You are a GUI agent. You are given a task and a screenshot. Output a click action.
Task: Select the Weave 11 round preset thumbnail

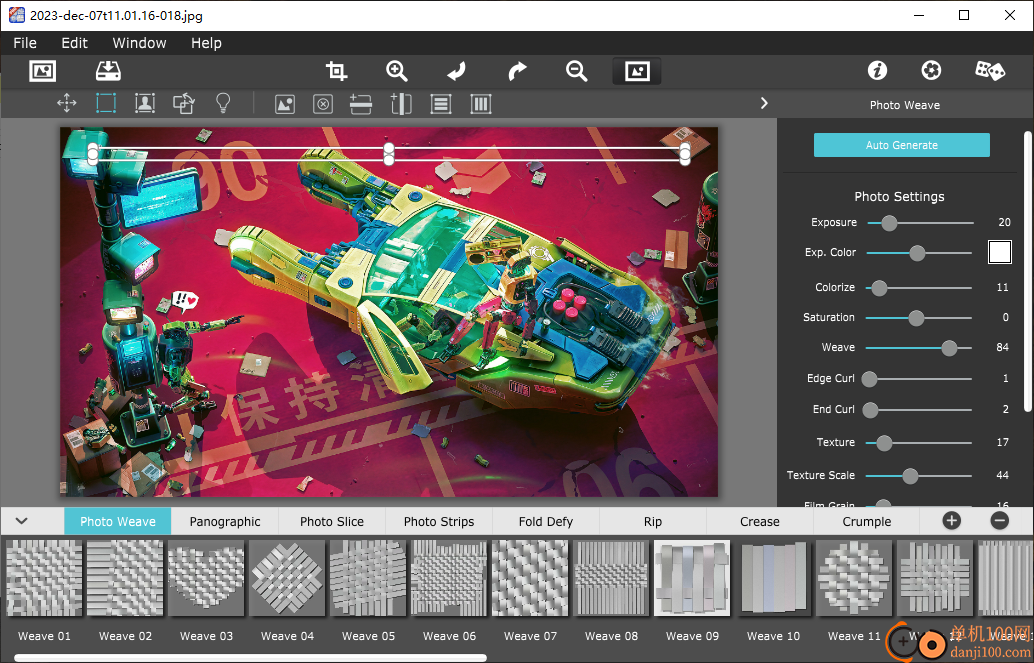[x=855, y=578]
